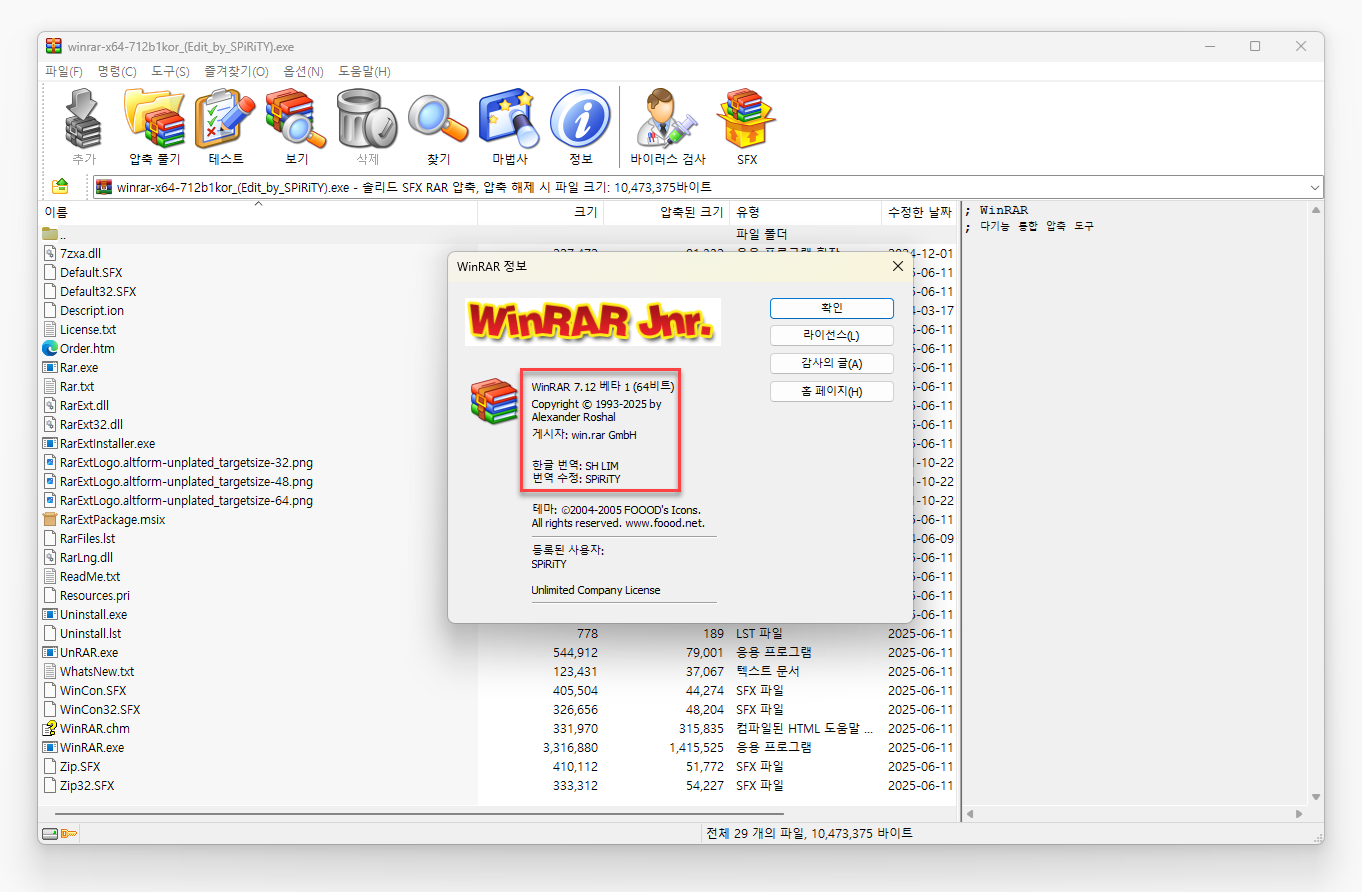Close the WinRAR 정보 dialog
1362x892 pixels.
pos(897,266)
